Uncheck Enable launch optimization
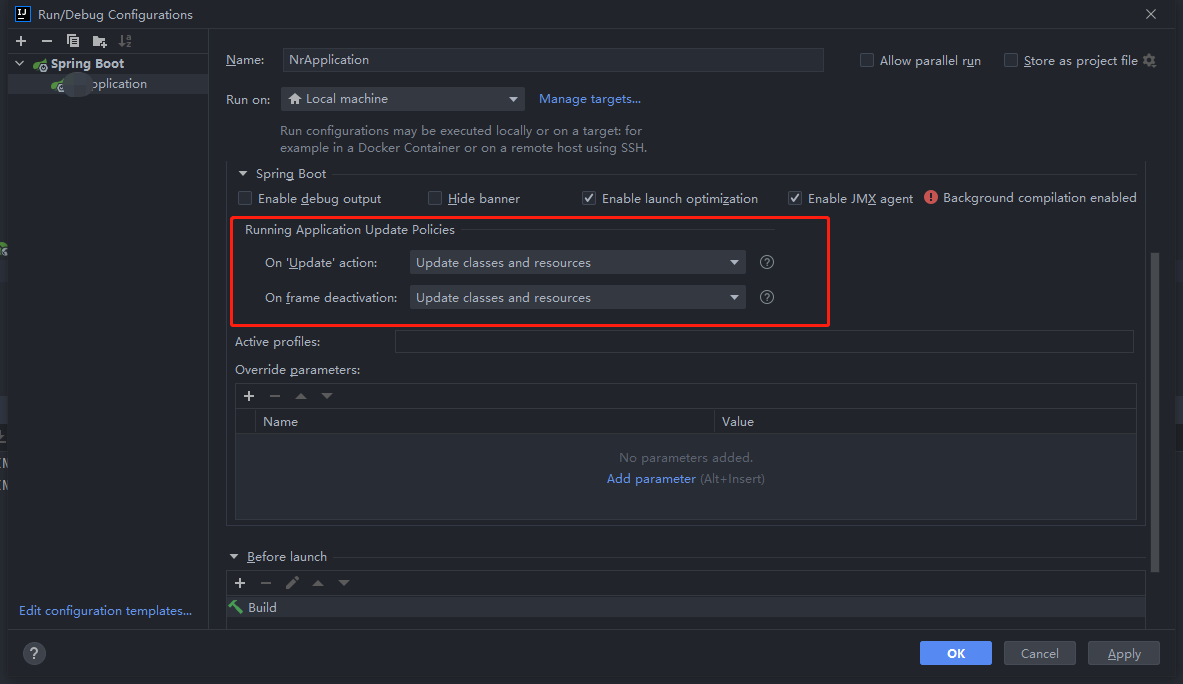Screen dimensions: 1183x684 (x=588, y=198)
